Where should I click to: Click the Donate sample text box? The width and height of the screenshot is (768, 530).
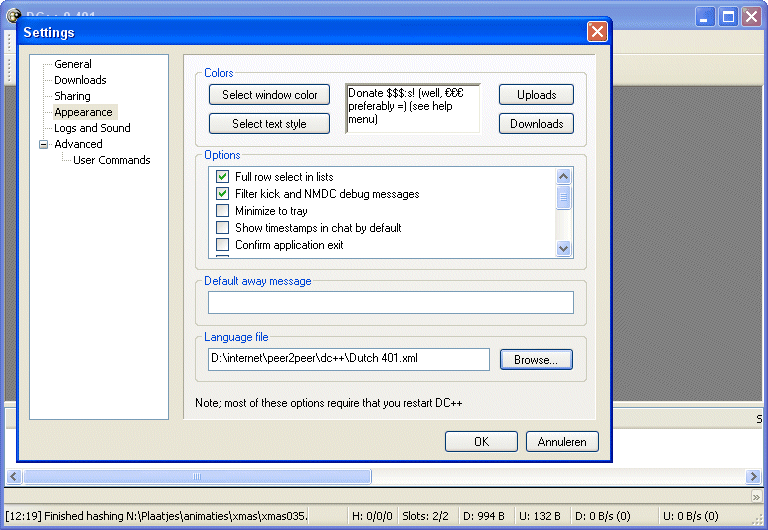click(413, 108)
